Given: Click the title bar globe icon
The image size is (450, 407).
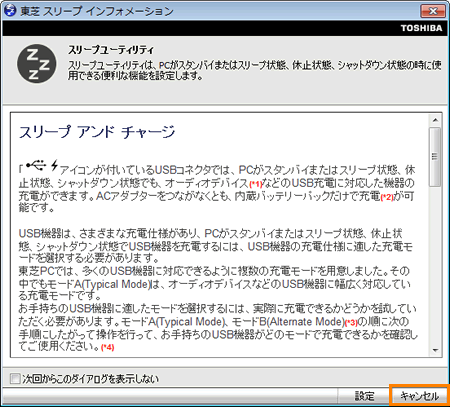Looking at the screenshot, I should point(10,10).
